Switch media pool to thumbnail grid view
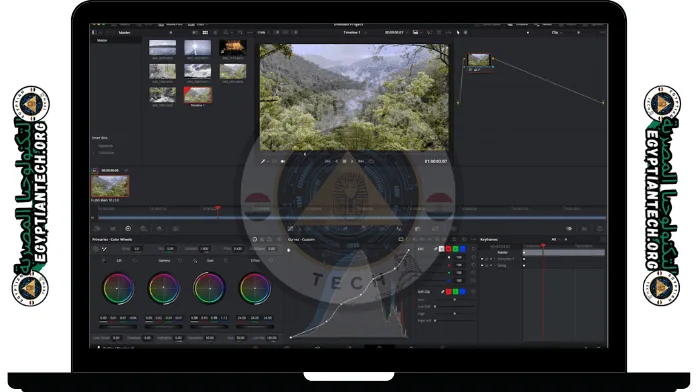 (205, 32)
